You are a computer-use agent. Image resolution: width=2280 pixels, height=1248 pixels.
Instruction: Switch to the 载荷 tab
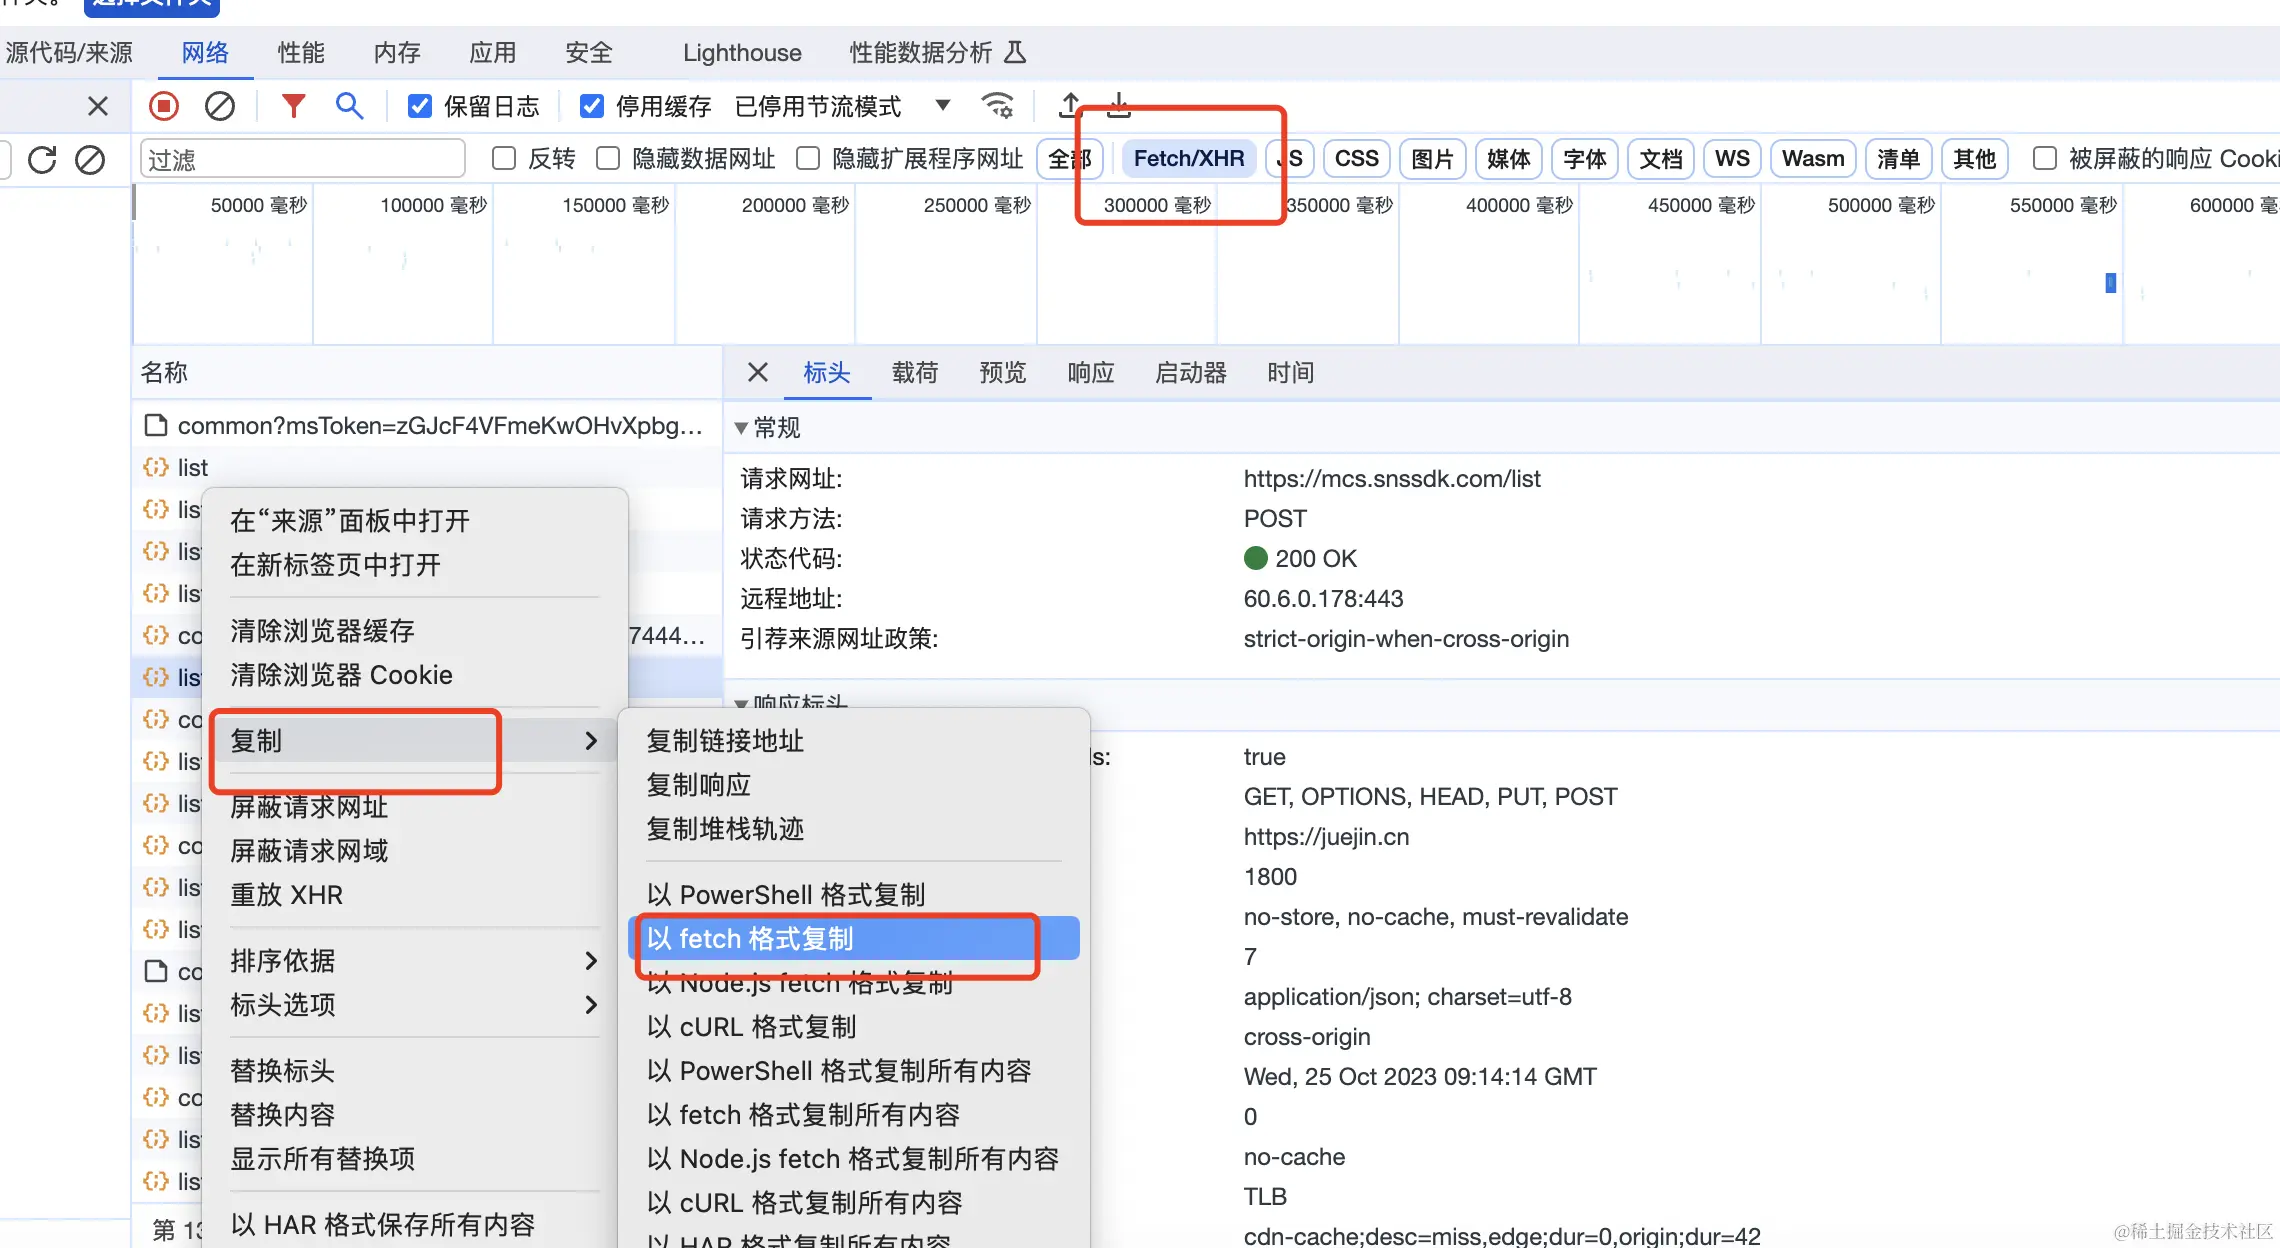pos(914,373)
